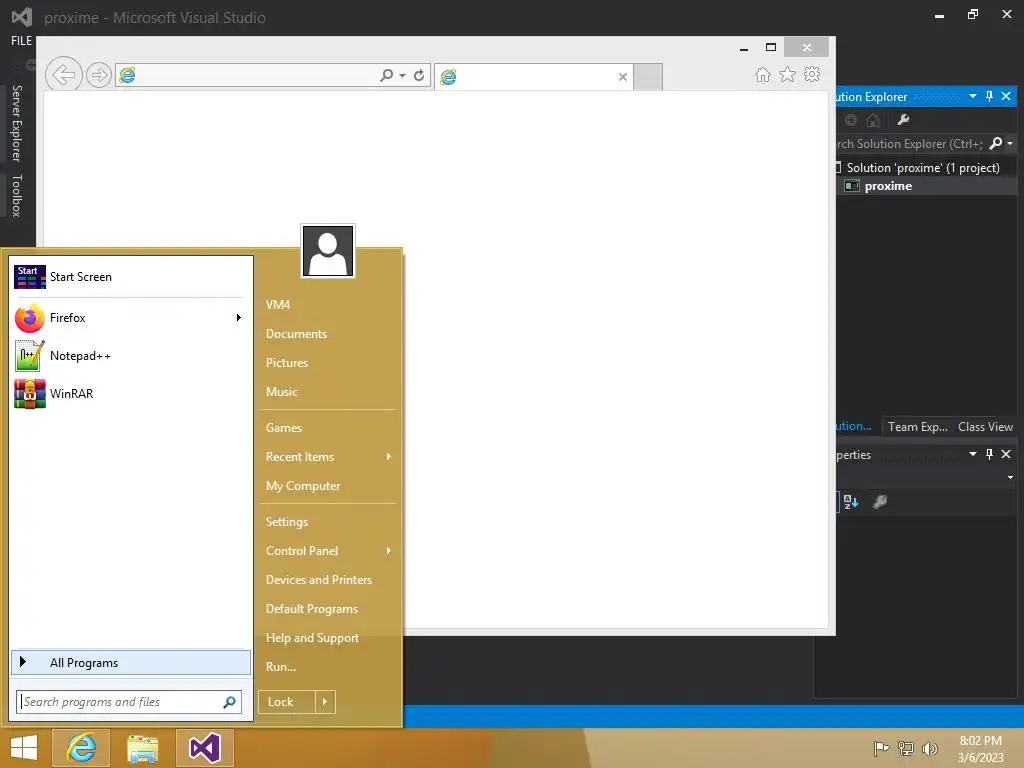The width and height of the screenshot is (1024, 768).
Task: Open a new tab in Internet Explorer
Action: click(648, 77)
